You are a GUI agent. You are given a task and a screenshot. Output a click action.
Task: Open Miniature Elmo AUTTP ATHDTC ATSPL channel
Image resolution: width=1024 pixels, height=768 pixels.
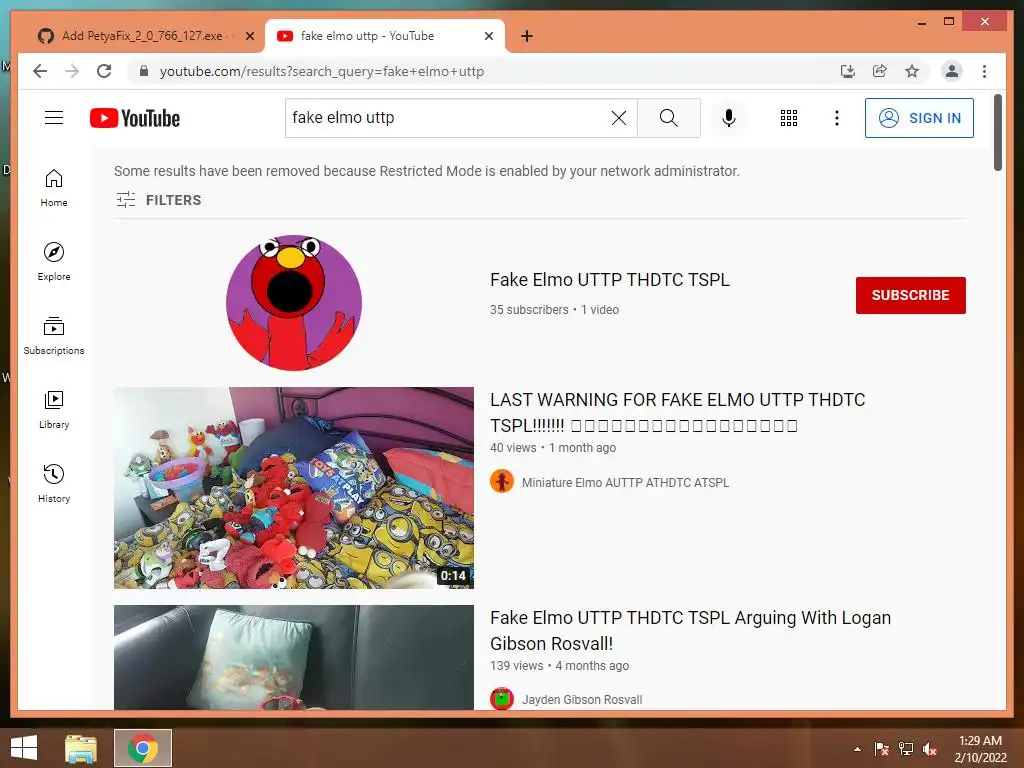click(625, 483)
